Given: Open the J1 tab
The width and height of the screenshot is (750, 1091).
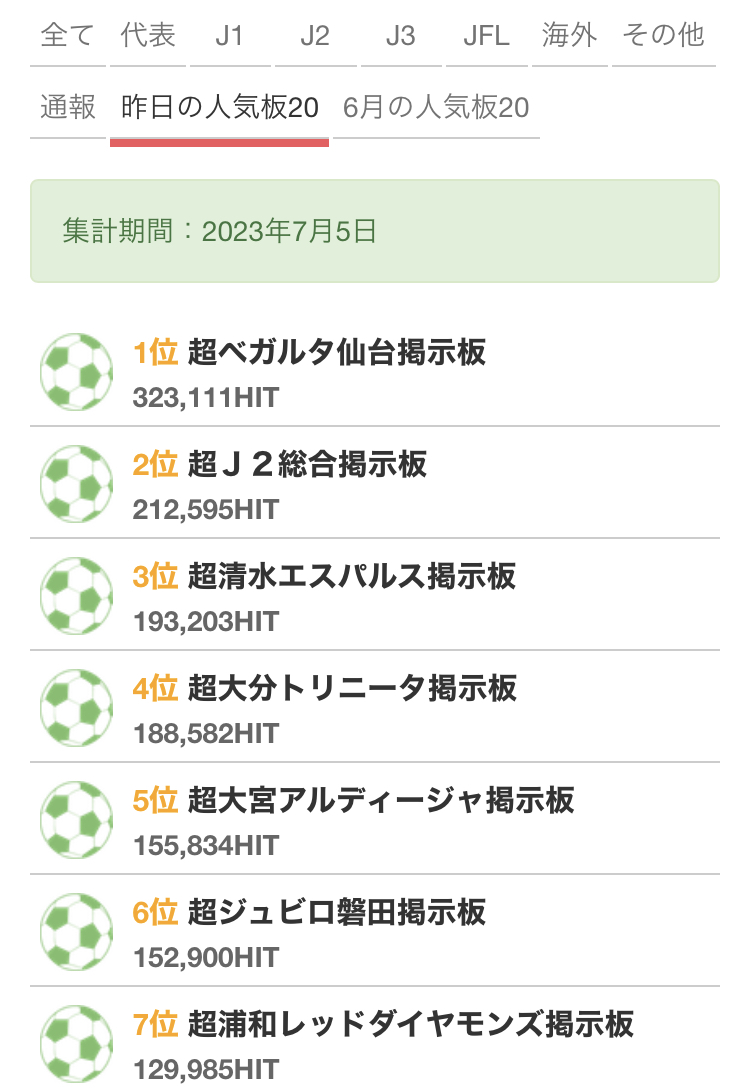Looking at the screenshot, I should [x=229, y=37].
